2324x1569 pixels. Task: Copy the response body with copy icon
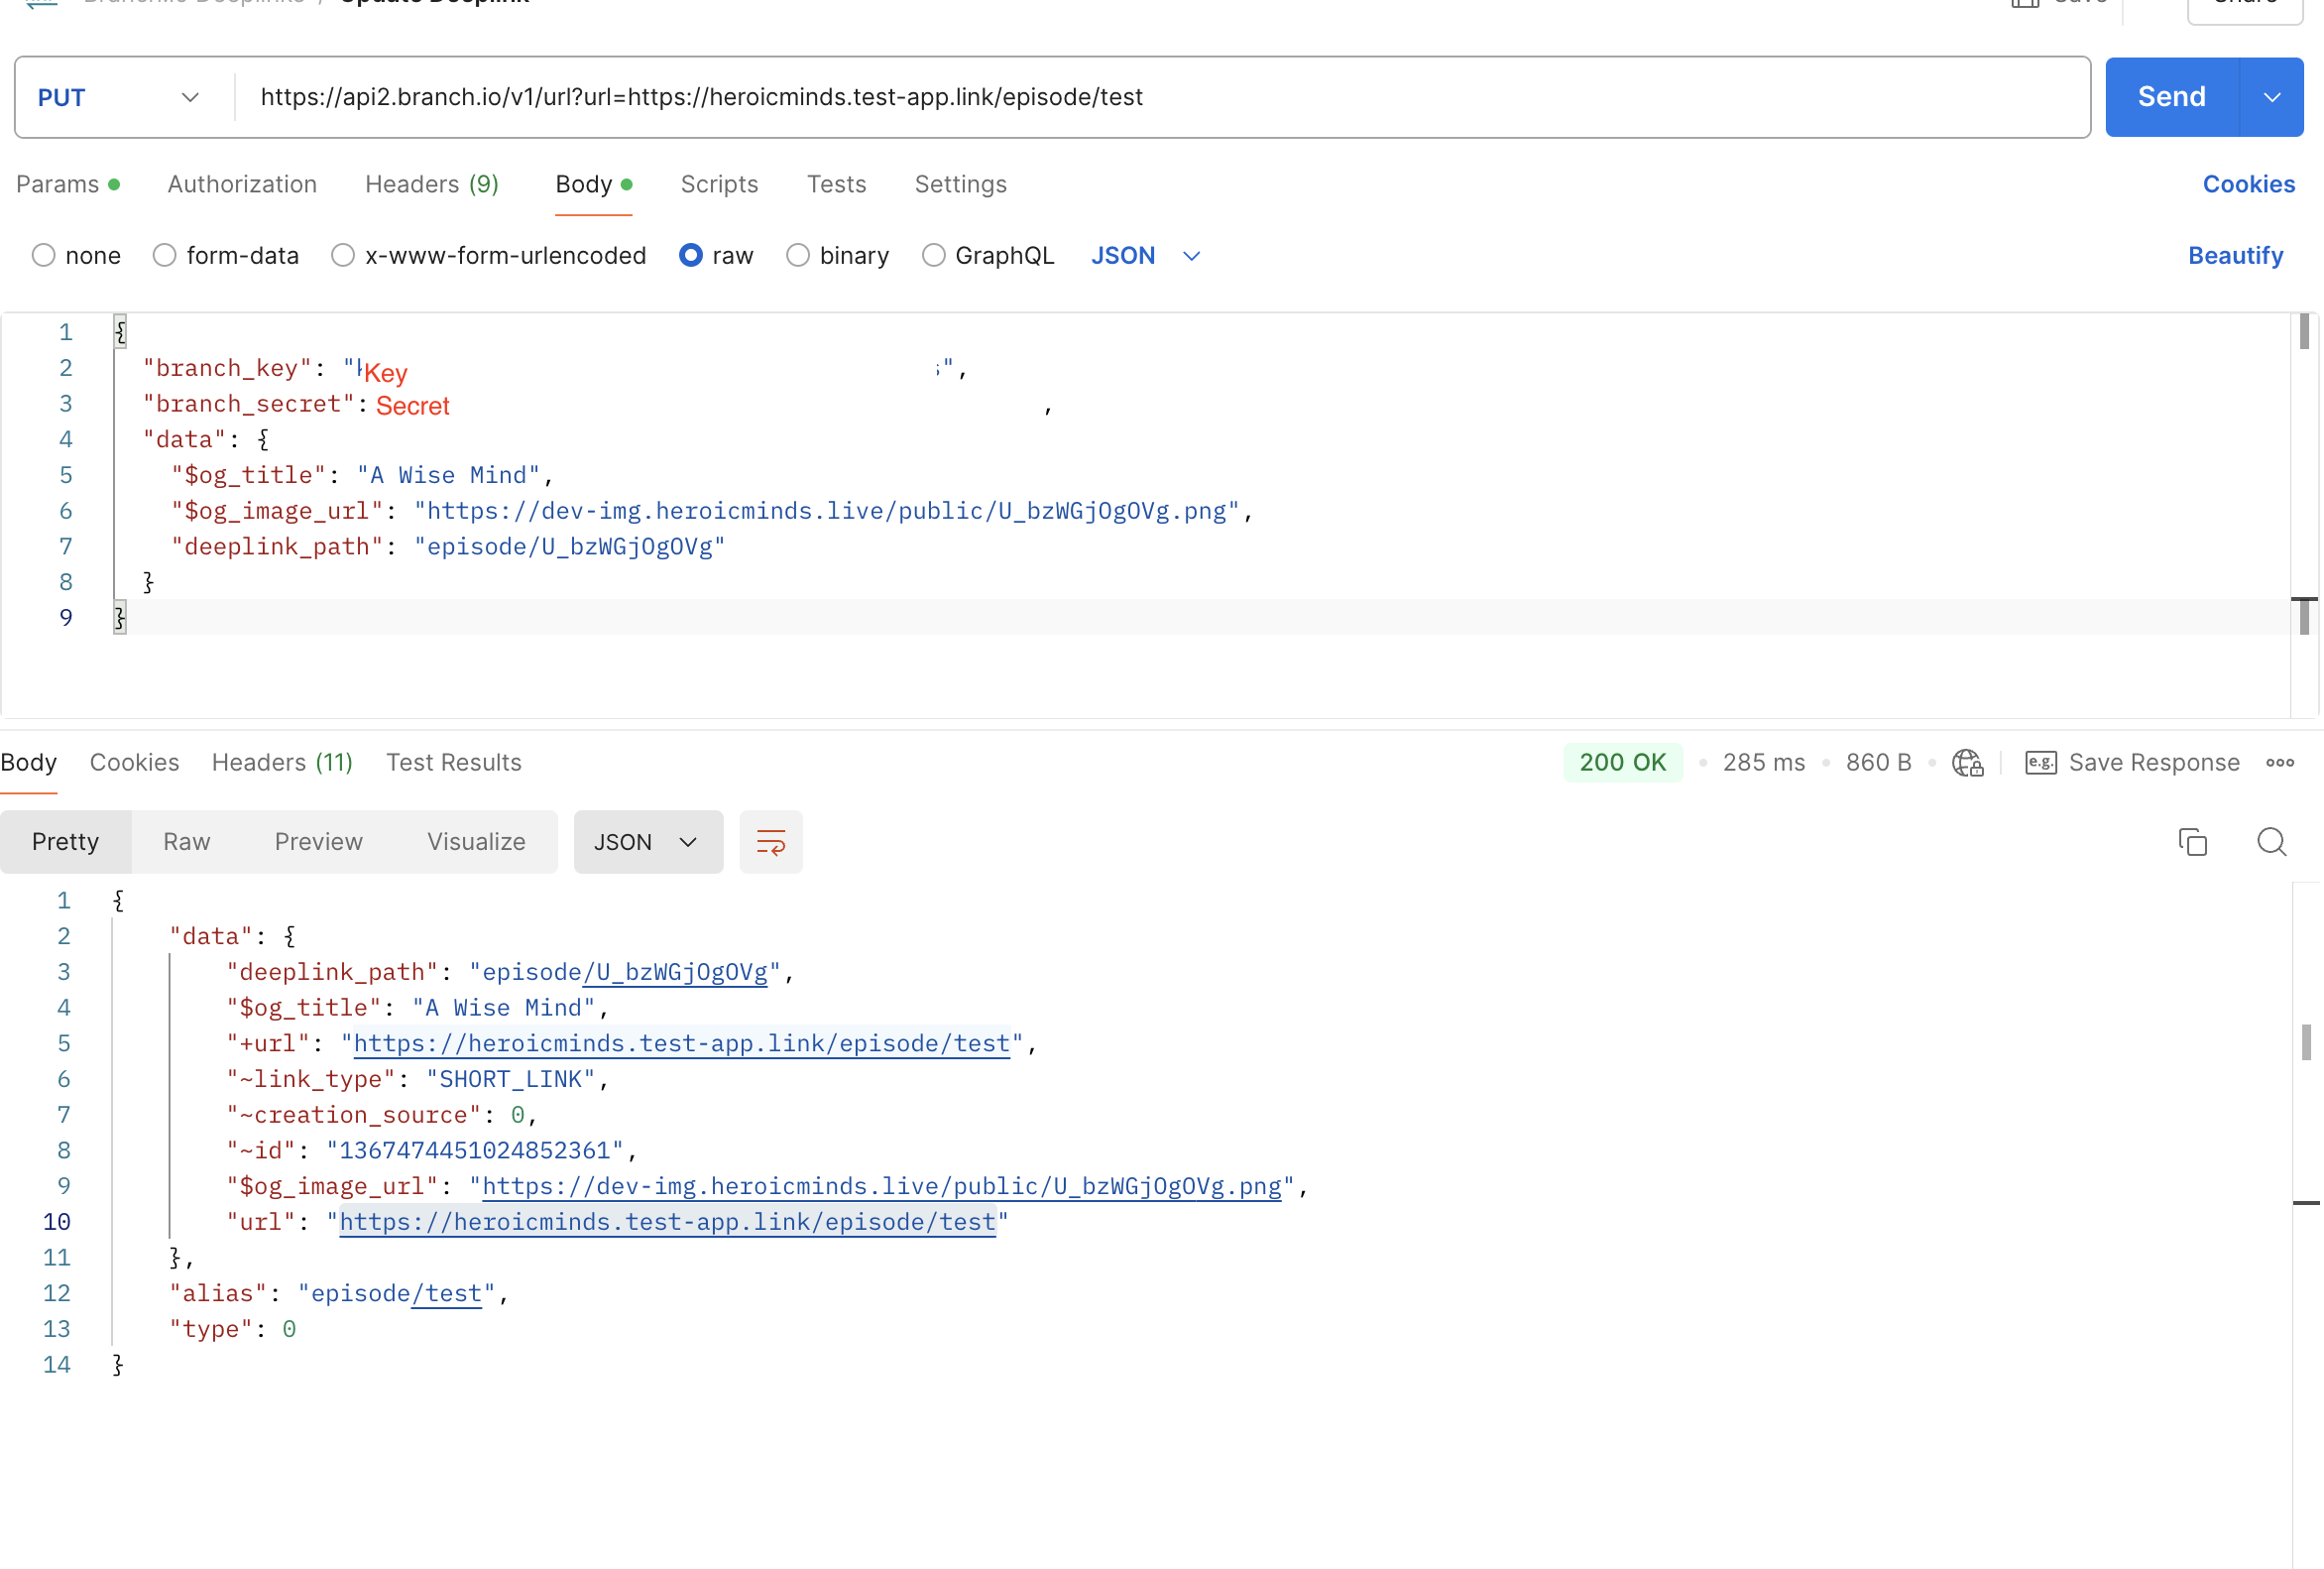click(2192, 842)
